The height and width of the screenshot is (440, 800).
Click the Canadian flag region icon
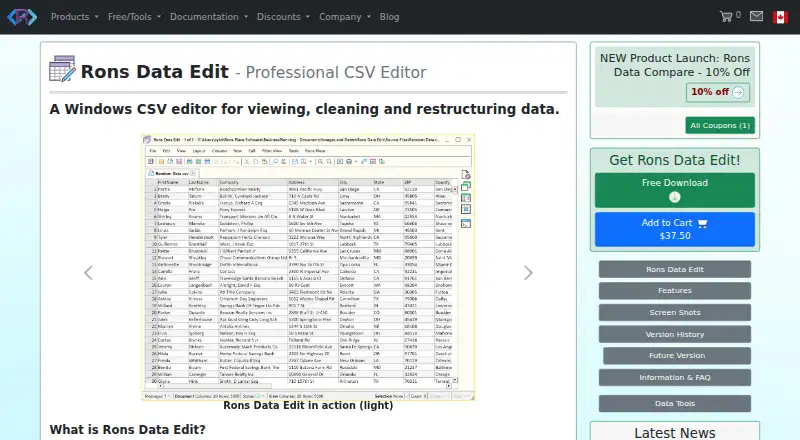(780, 17)
